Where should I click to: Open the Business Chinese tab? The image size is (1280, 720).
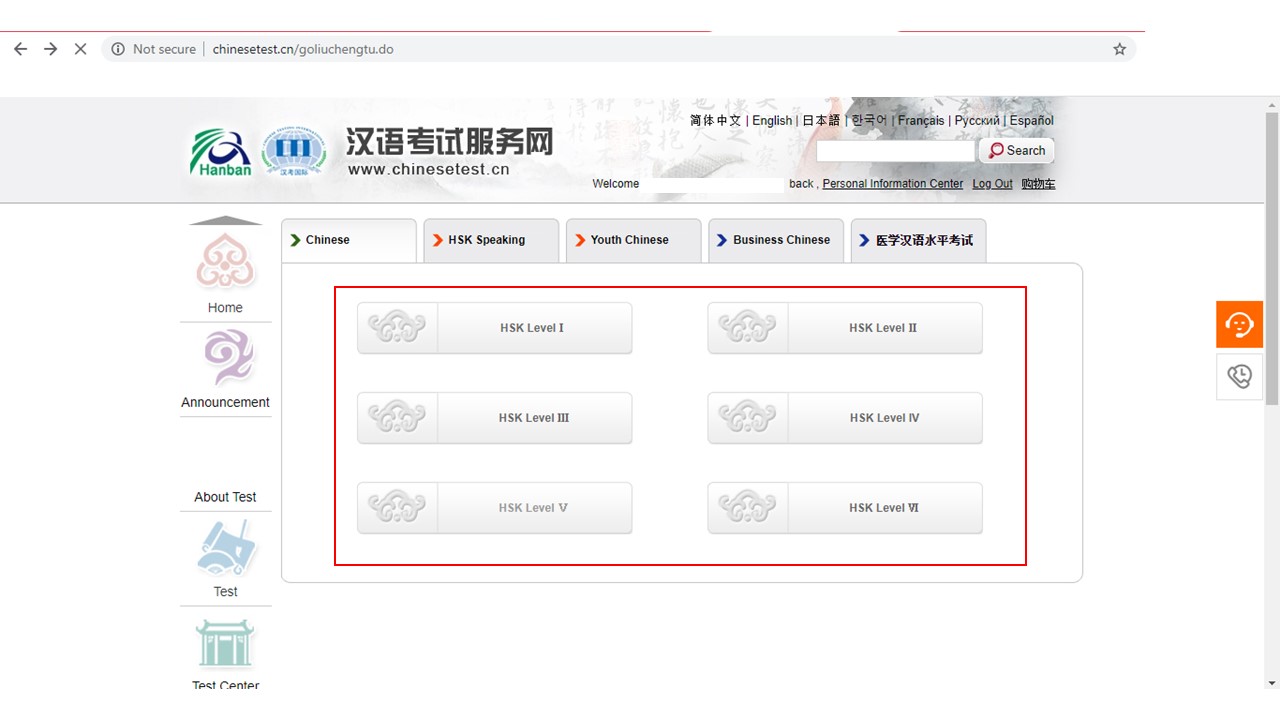(776, 240)
